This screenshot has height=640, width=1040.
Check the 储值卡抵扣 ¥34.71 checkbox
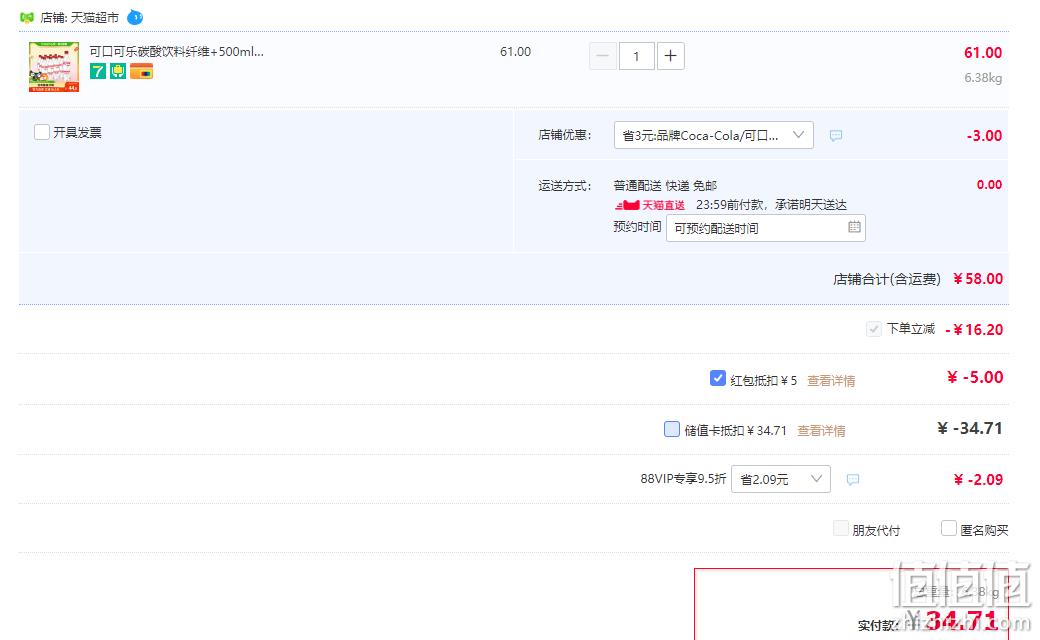(672, 428)
